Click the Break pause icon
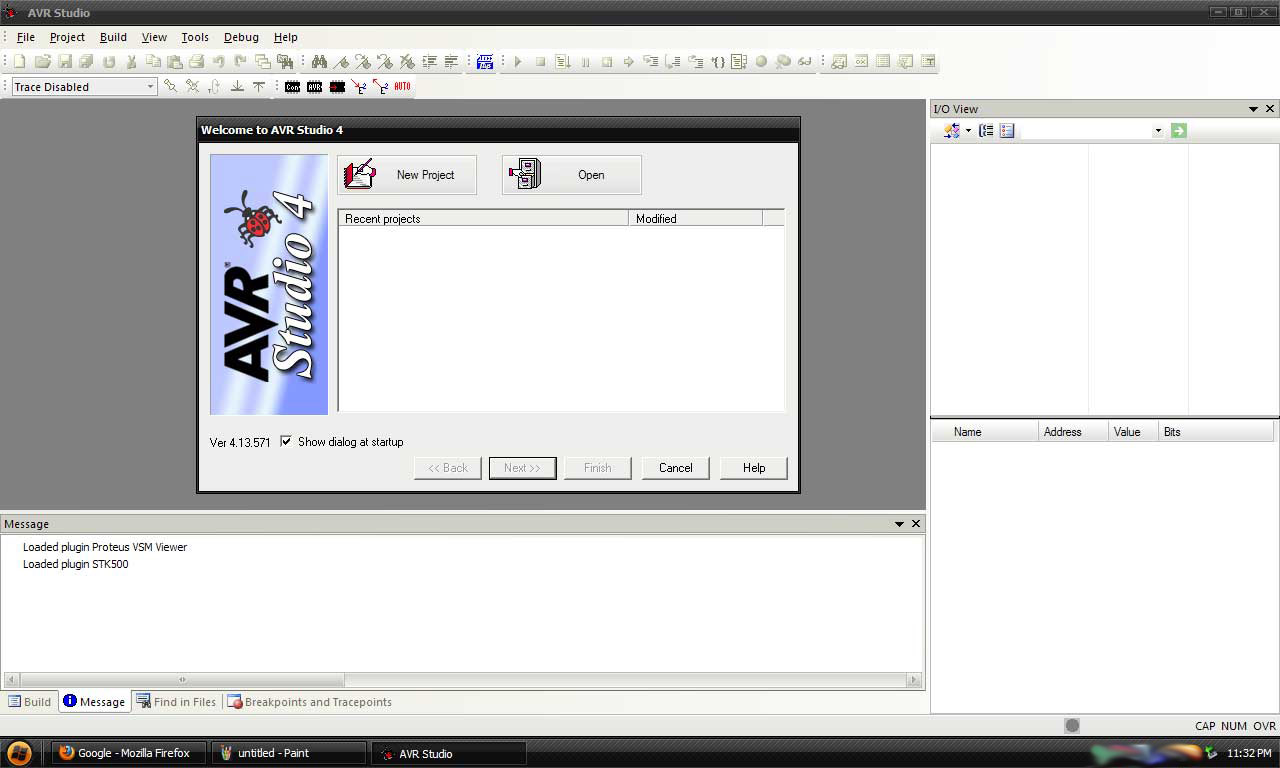 pos(585,62)
